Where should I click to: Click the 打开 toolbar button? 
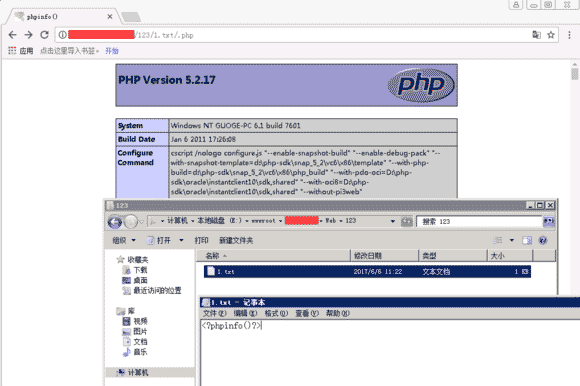coord(159,240)
